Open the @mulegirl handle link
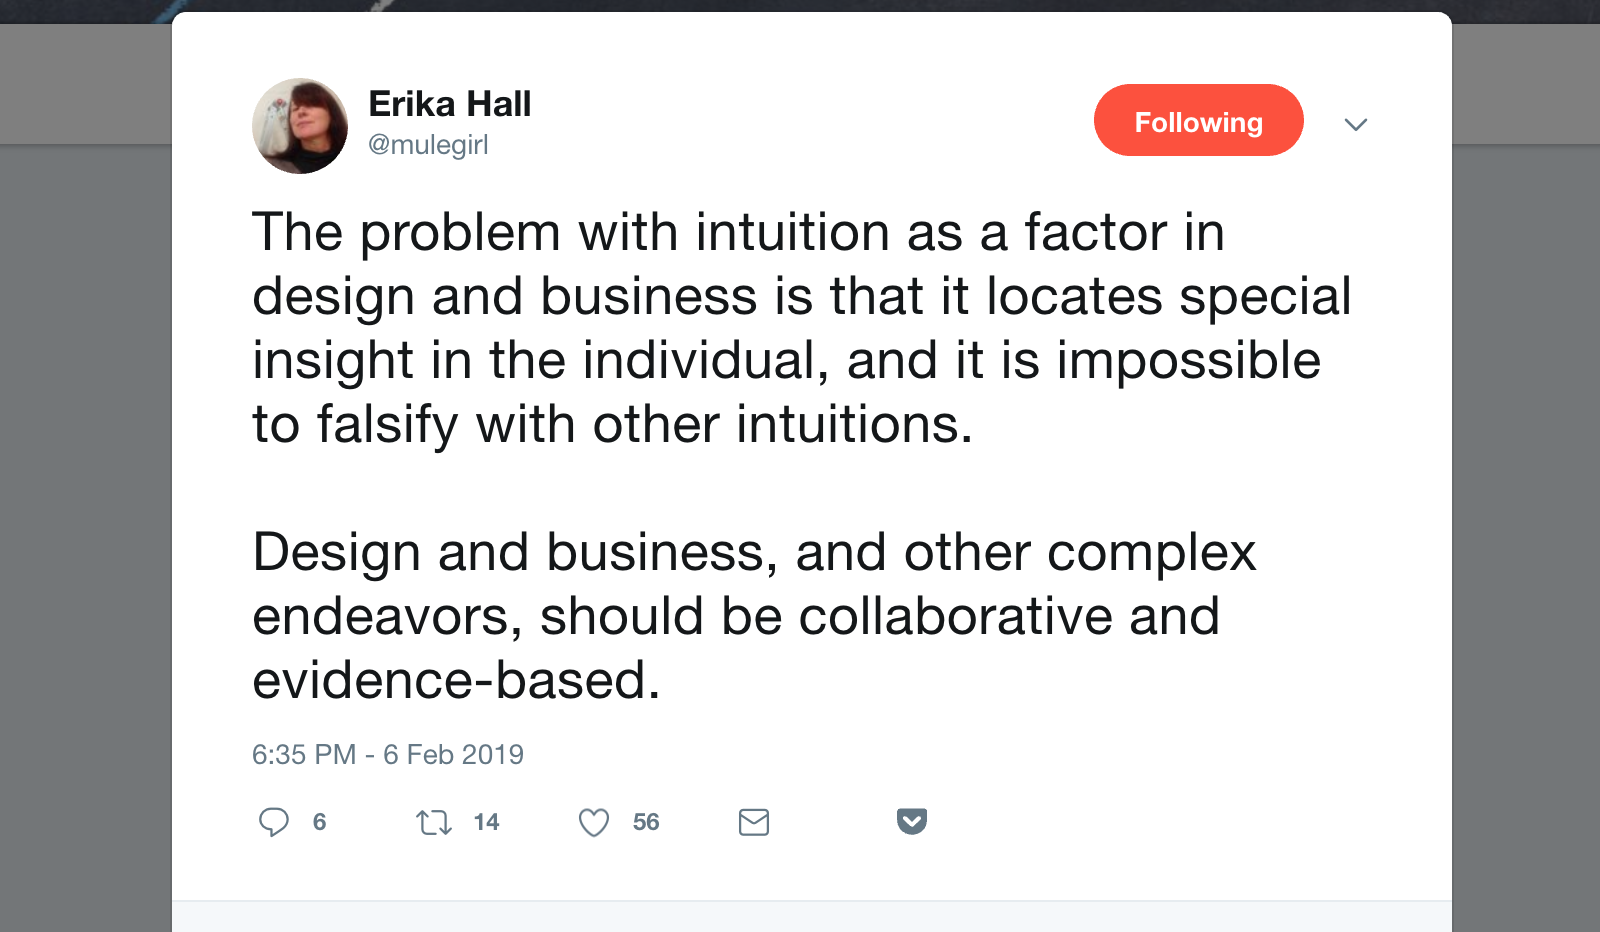Image resolution: width=1600 pixels, height=932 pixels. [428, 145]
